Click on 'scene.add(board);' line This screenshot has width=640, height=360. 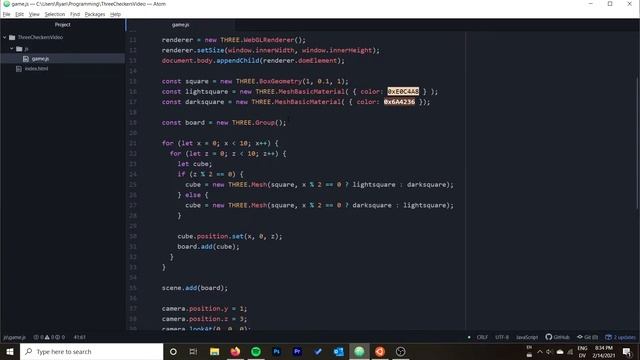point(195,288)
